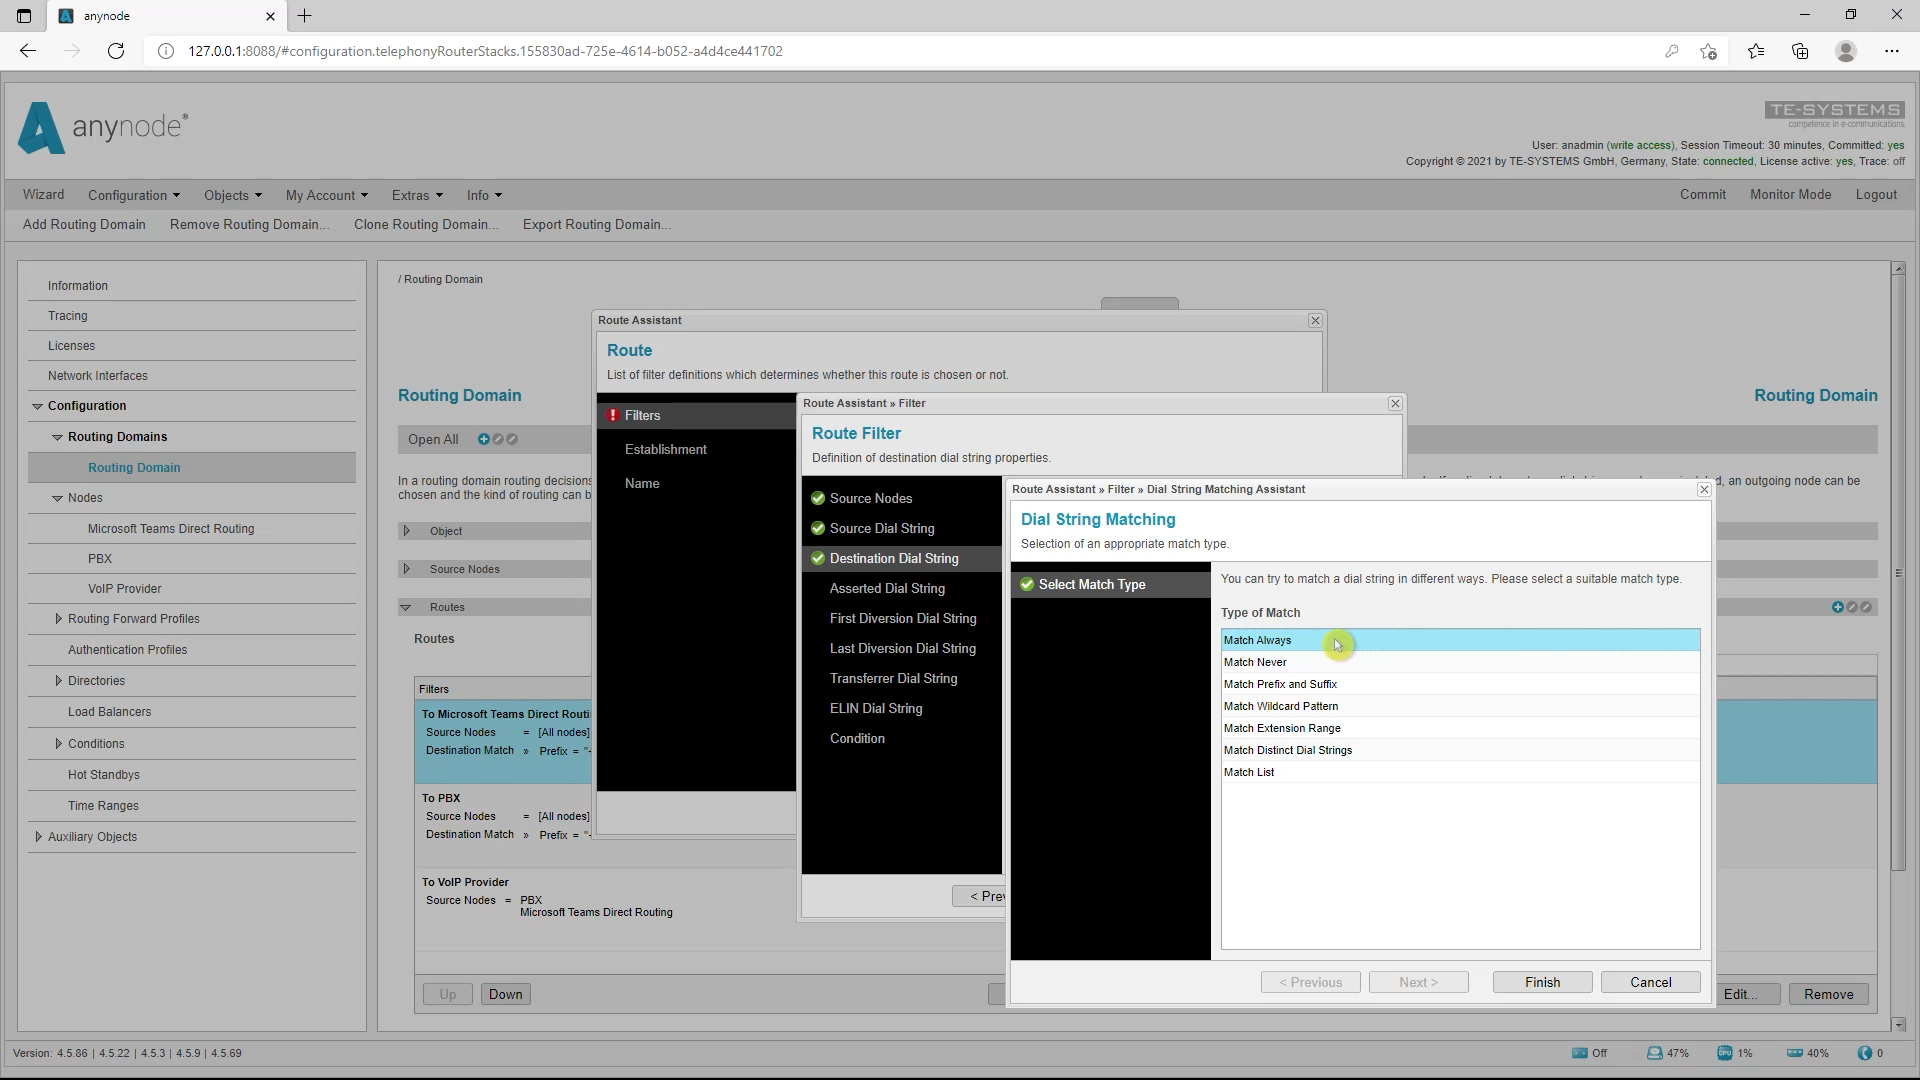1920x1080 pixels.
Task: Open the browser Favorites list icon
Action: (1756, 51)
